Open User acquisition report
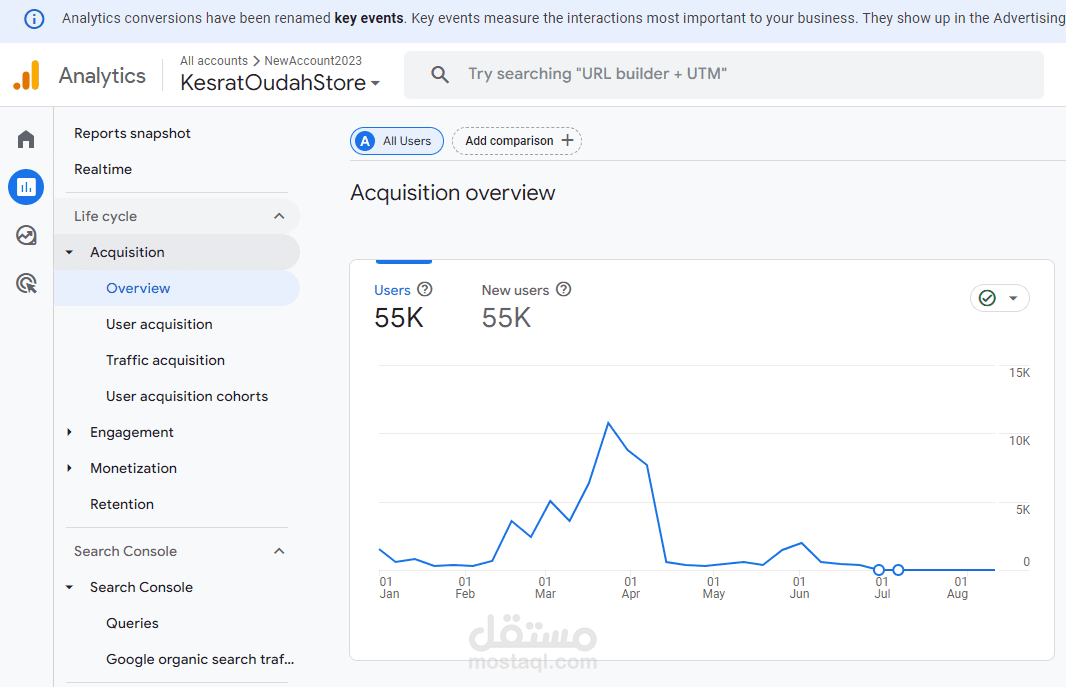The image size is (1066, 687). 159,324
